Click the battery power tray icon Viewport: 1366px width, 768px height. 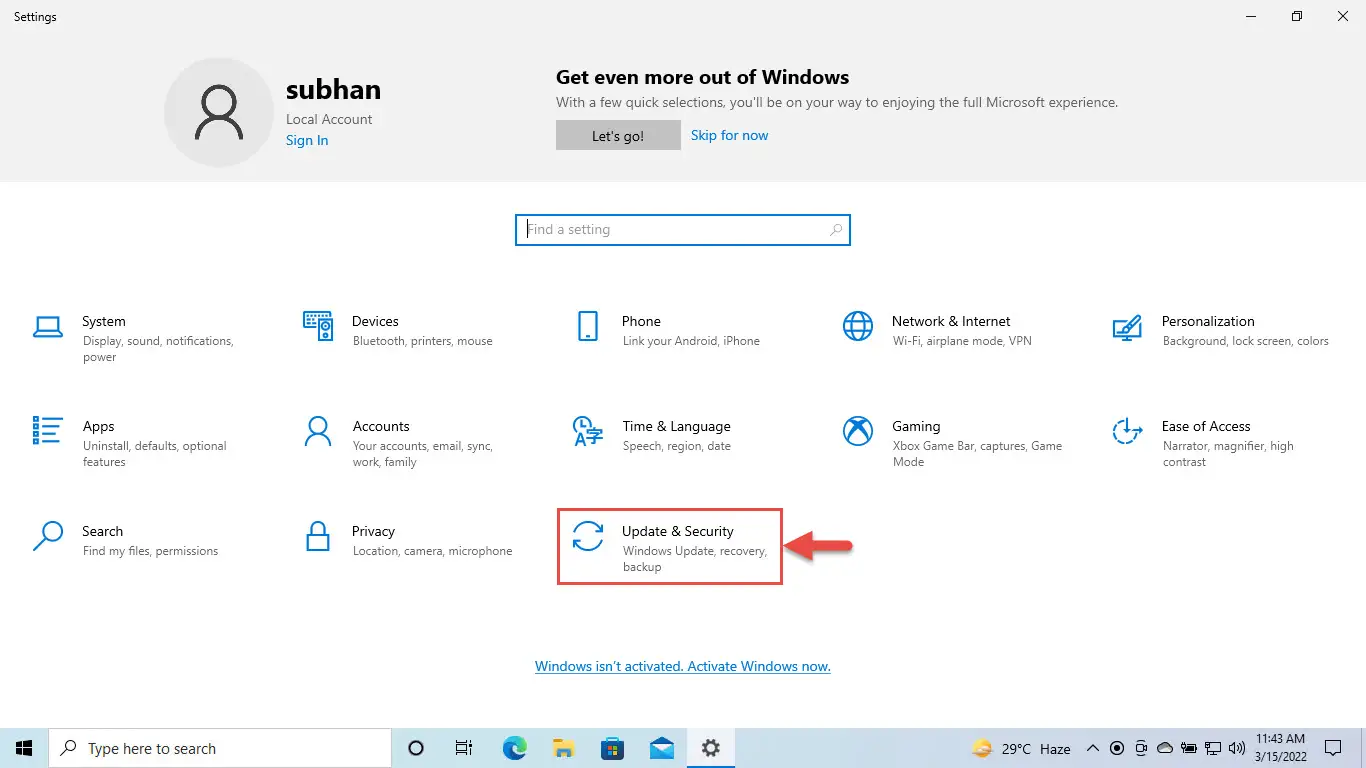tap(1189, 748)
